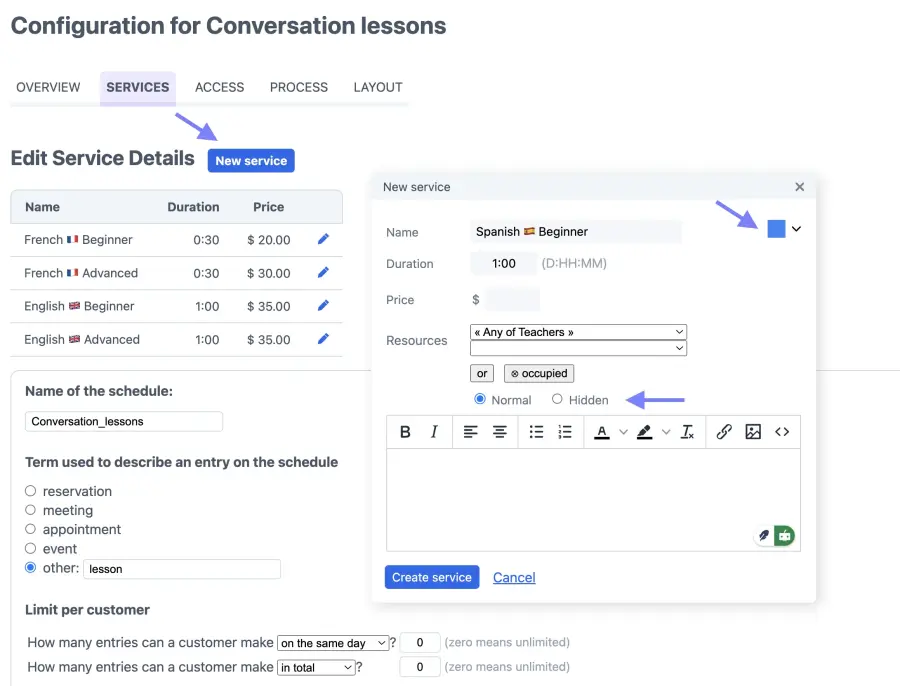This screenshot has height=686, width=900.
Task: Focus same-day entry limit field
Action: pyautogui.click(x=420, y=642)
